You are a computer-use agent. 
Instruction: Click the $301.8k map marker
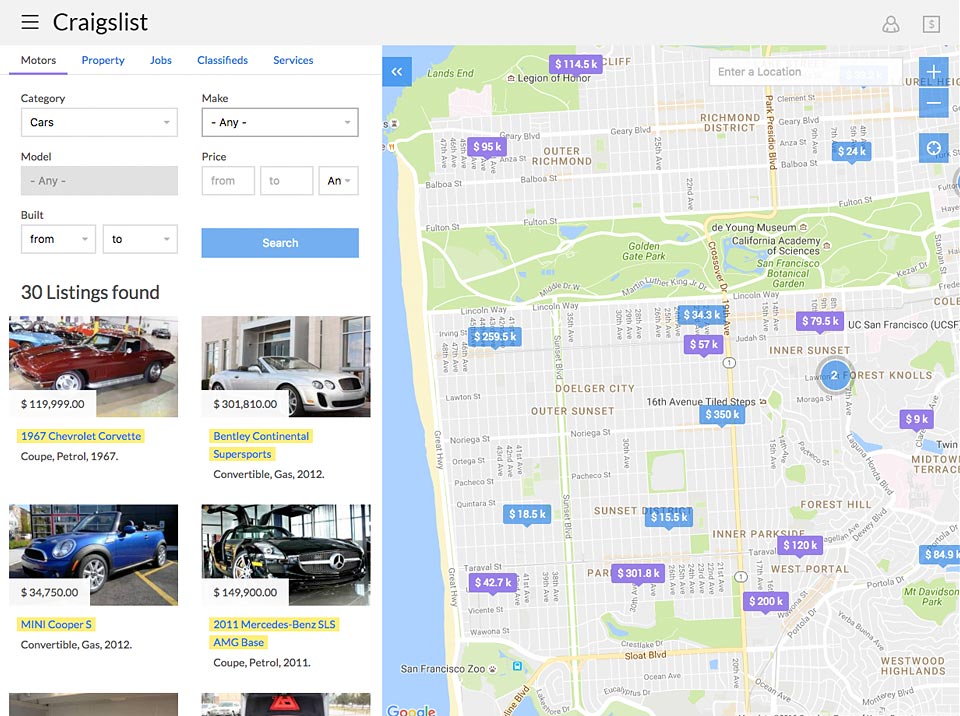coord(638,573)
